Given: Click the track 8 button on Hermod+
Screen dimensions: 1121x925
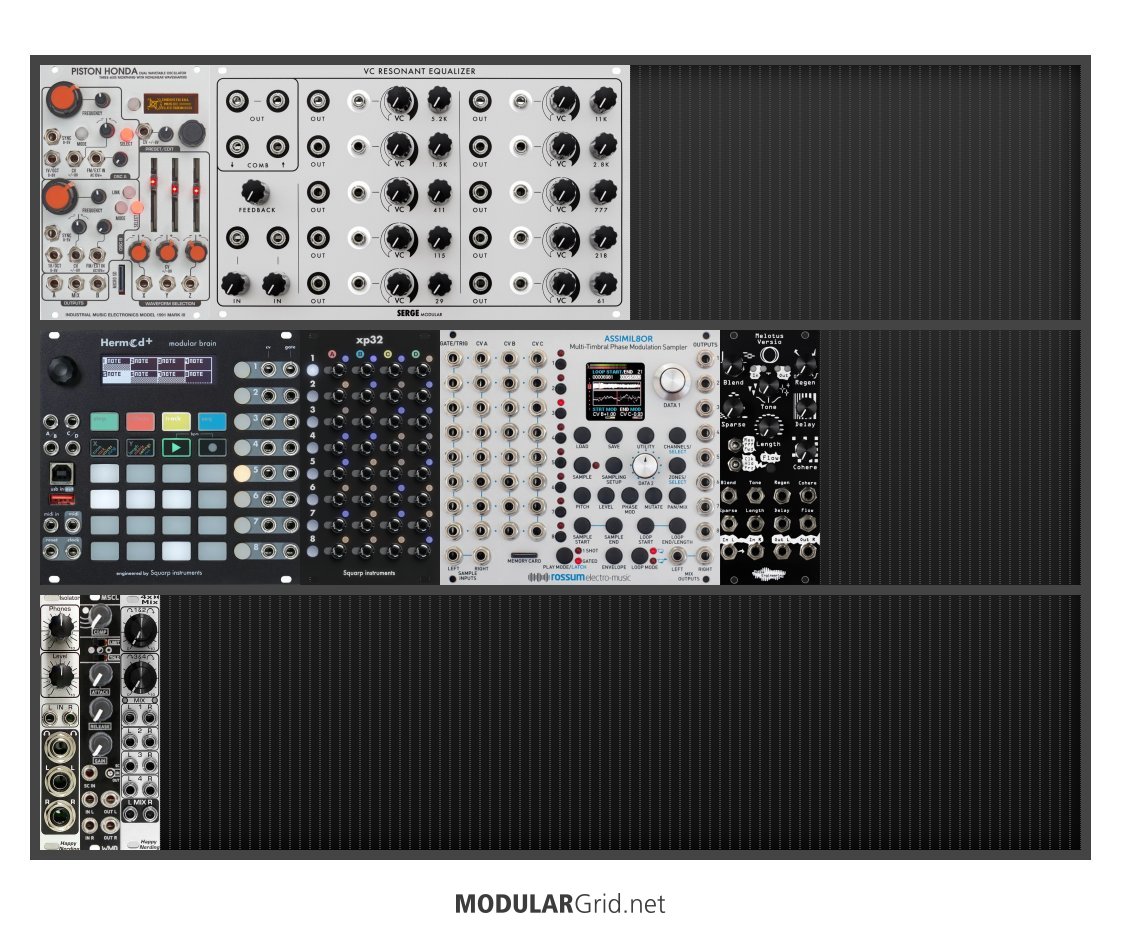Looking at the screenshot, I should (x=242, y=551).
